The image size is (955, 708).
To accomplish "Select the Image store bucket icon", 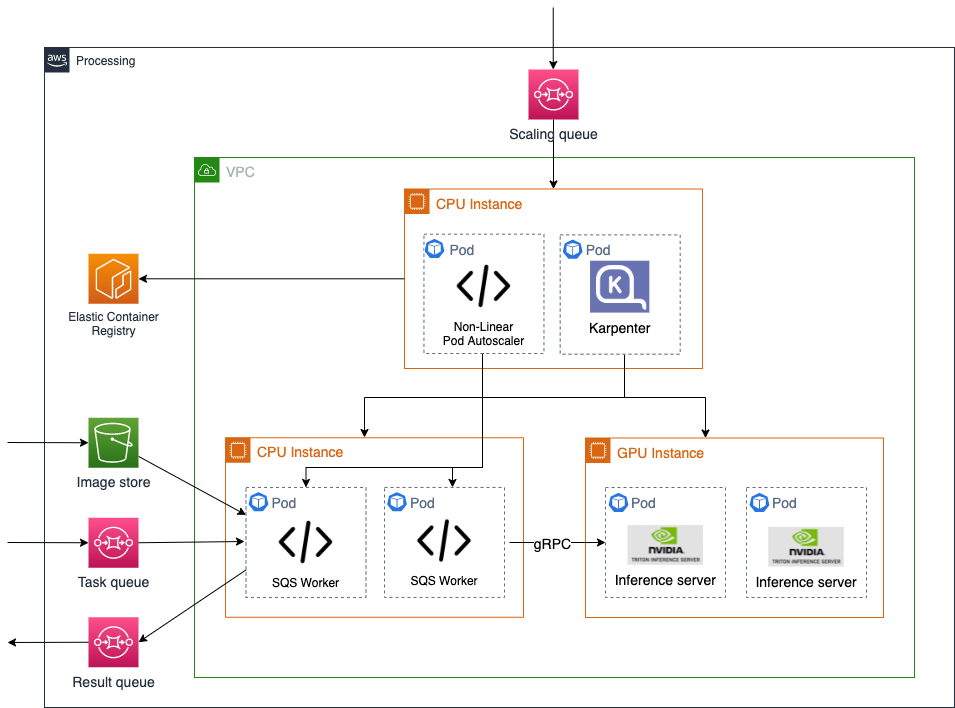I will click(112, 442).
